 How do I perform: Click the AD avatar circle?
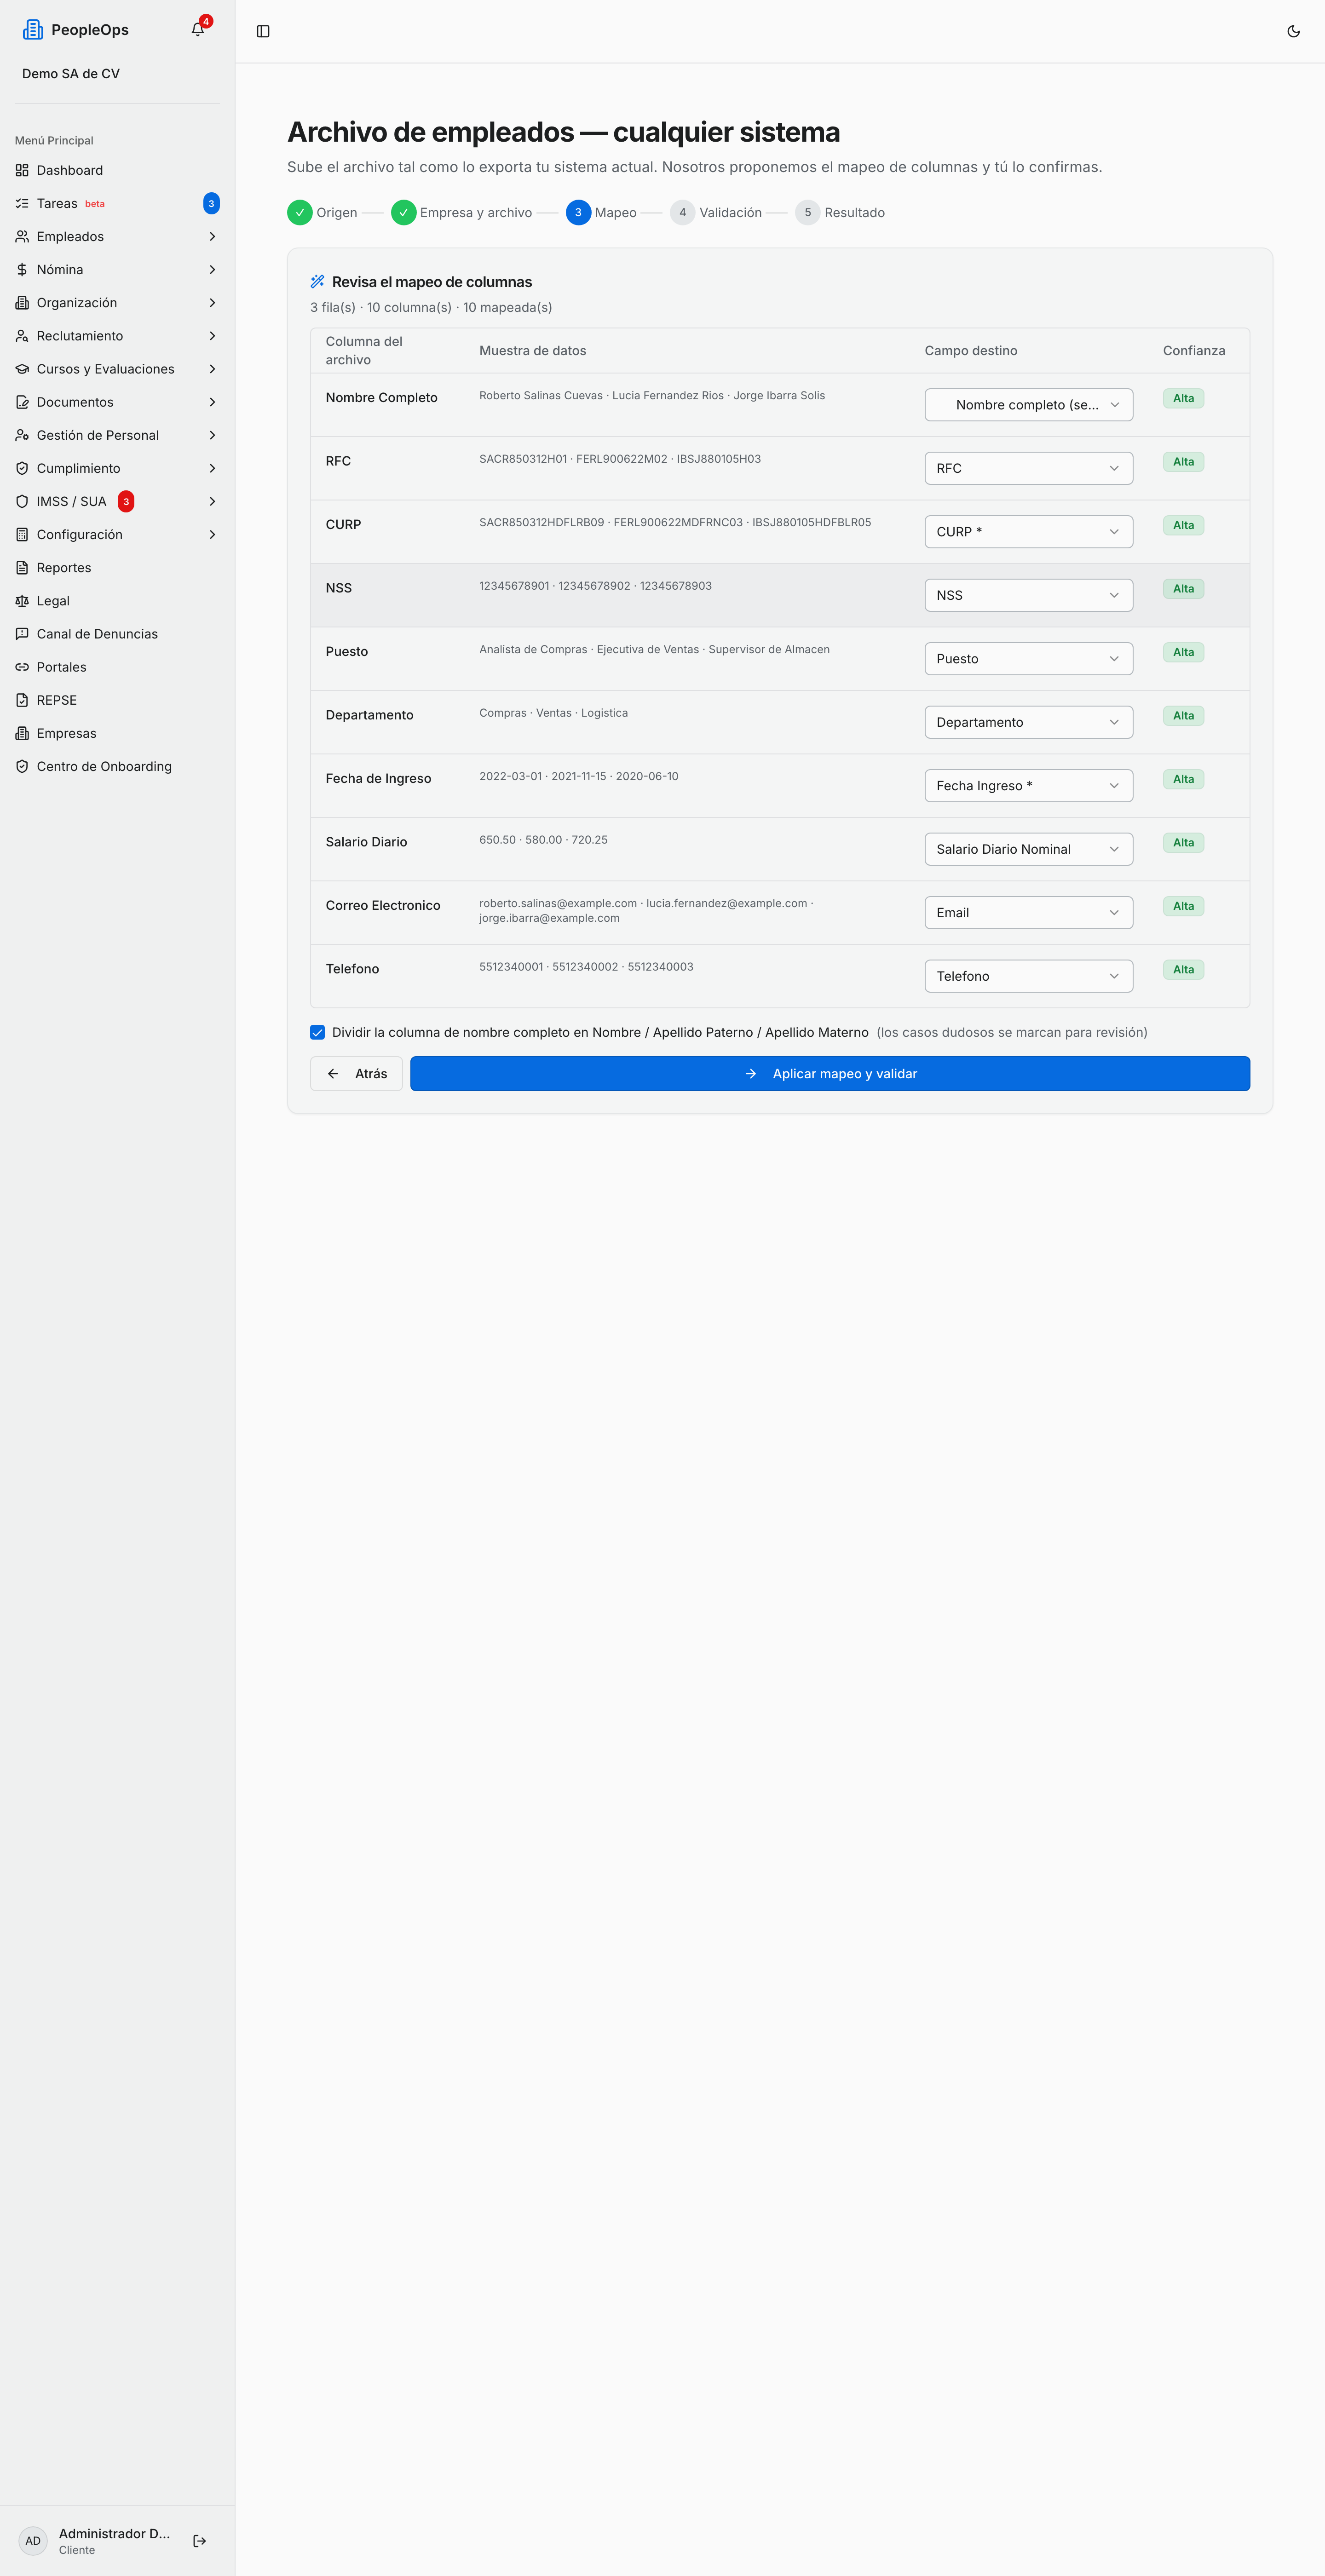click(33, 2540)
